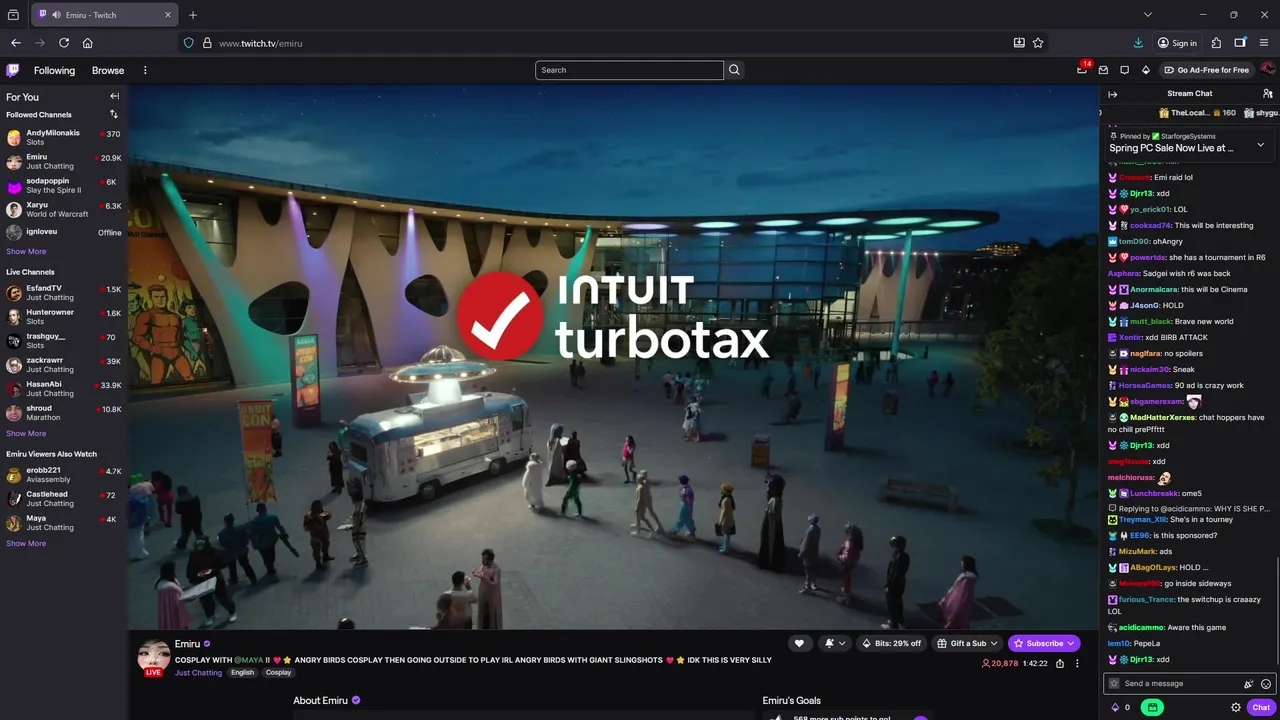Expand the pinned Spring PC Sale message

click(x=1260, y=145)
